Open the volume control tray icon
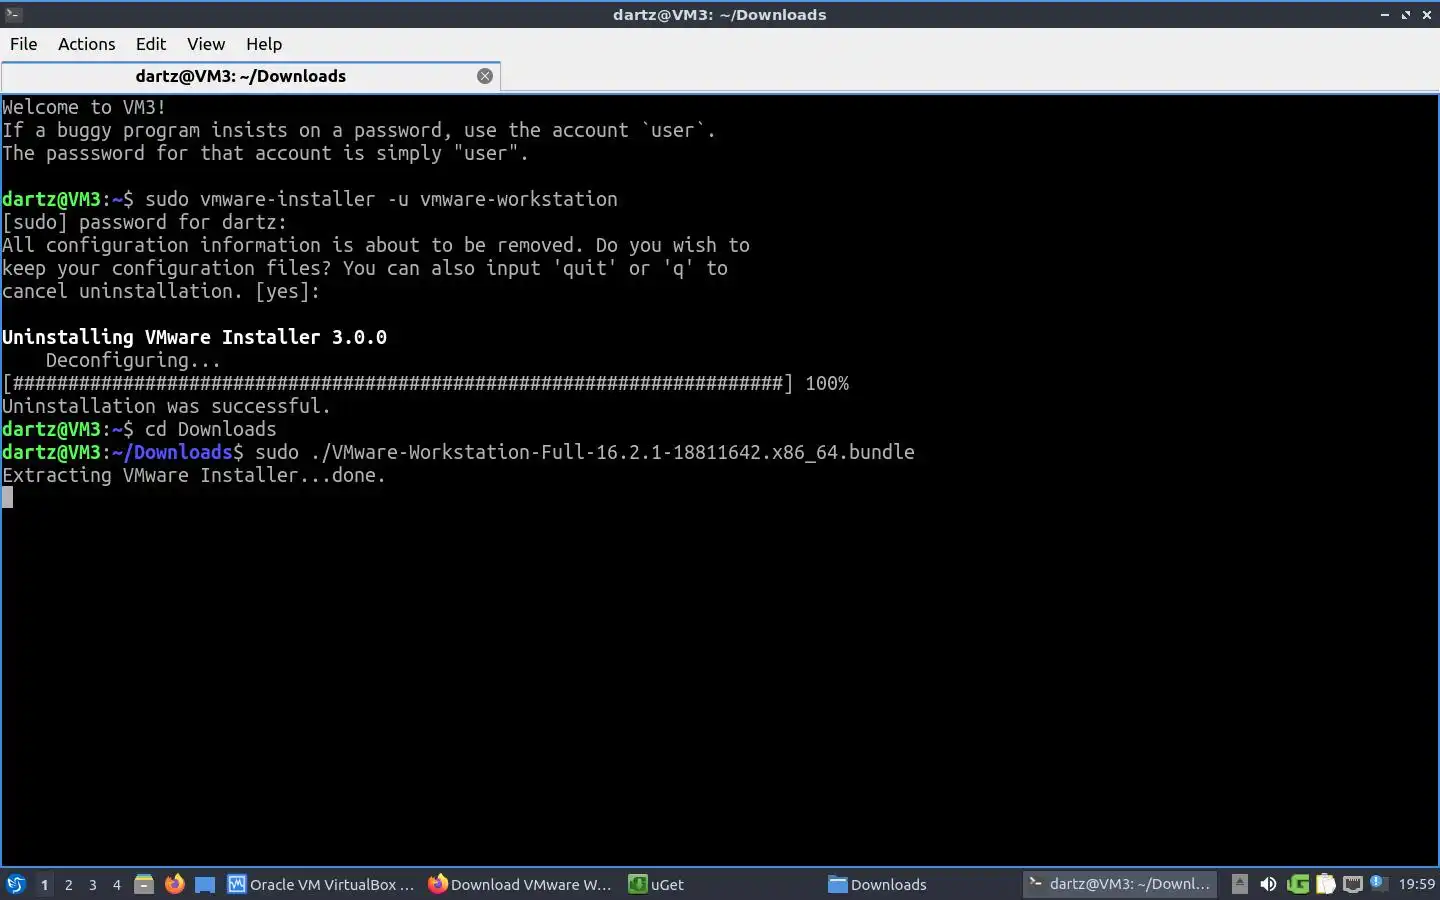Screen dimensions: 1440x900 [1268, 884]
